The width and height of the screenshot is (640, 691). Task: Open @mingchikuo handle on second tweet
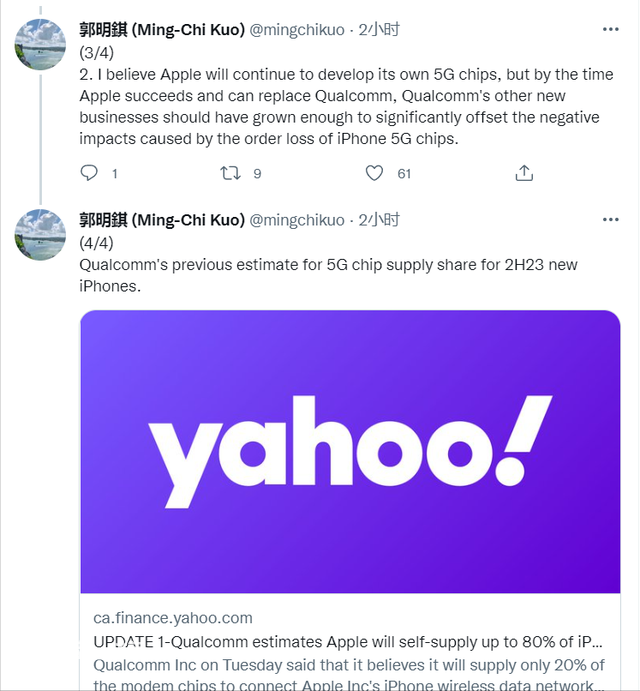[297, 220]
